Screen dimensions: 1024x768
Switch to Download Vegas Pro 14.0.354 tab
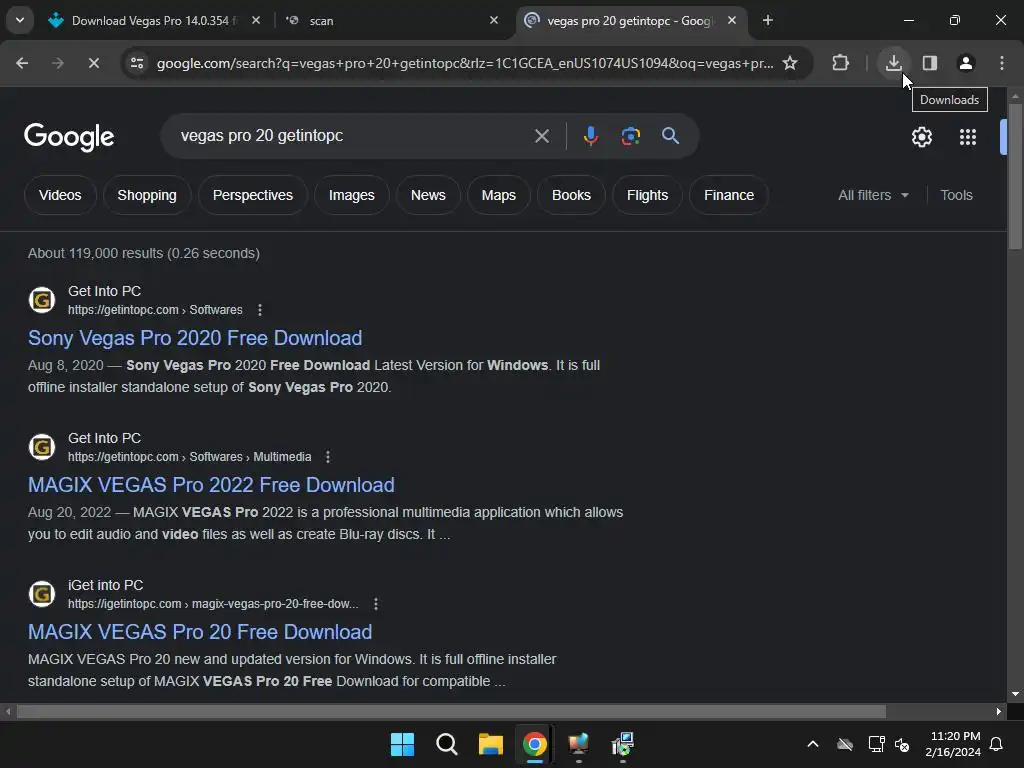point(153,21)
